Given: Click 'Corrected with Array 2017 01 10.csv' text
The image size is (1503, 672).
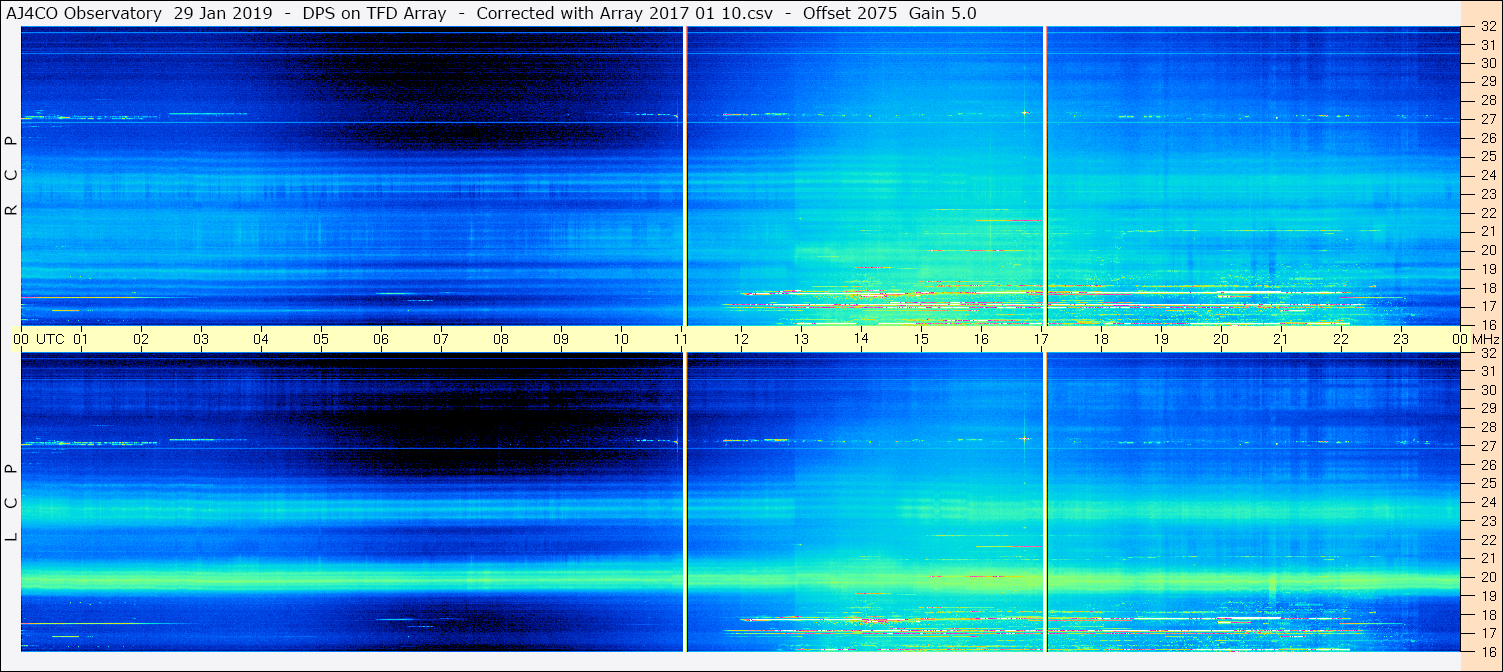Looking at the screenshot, I should (x=624, y=13).
